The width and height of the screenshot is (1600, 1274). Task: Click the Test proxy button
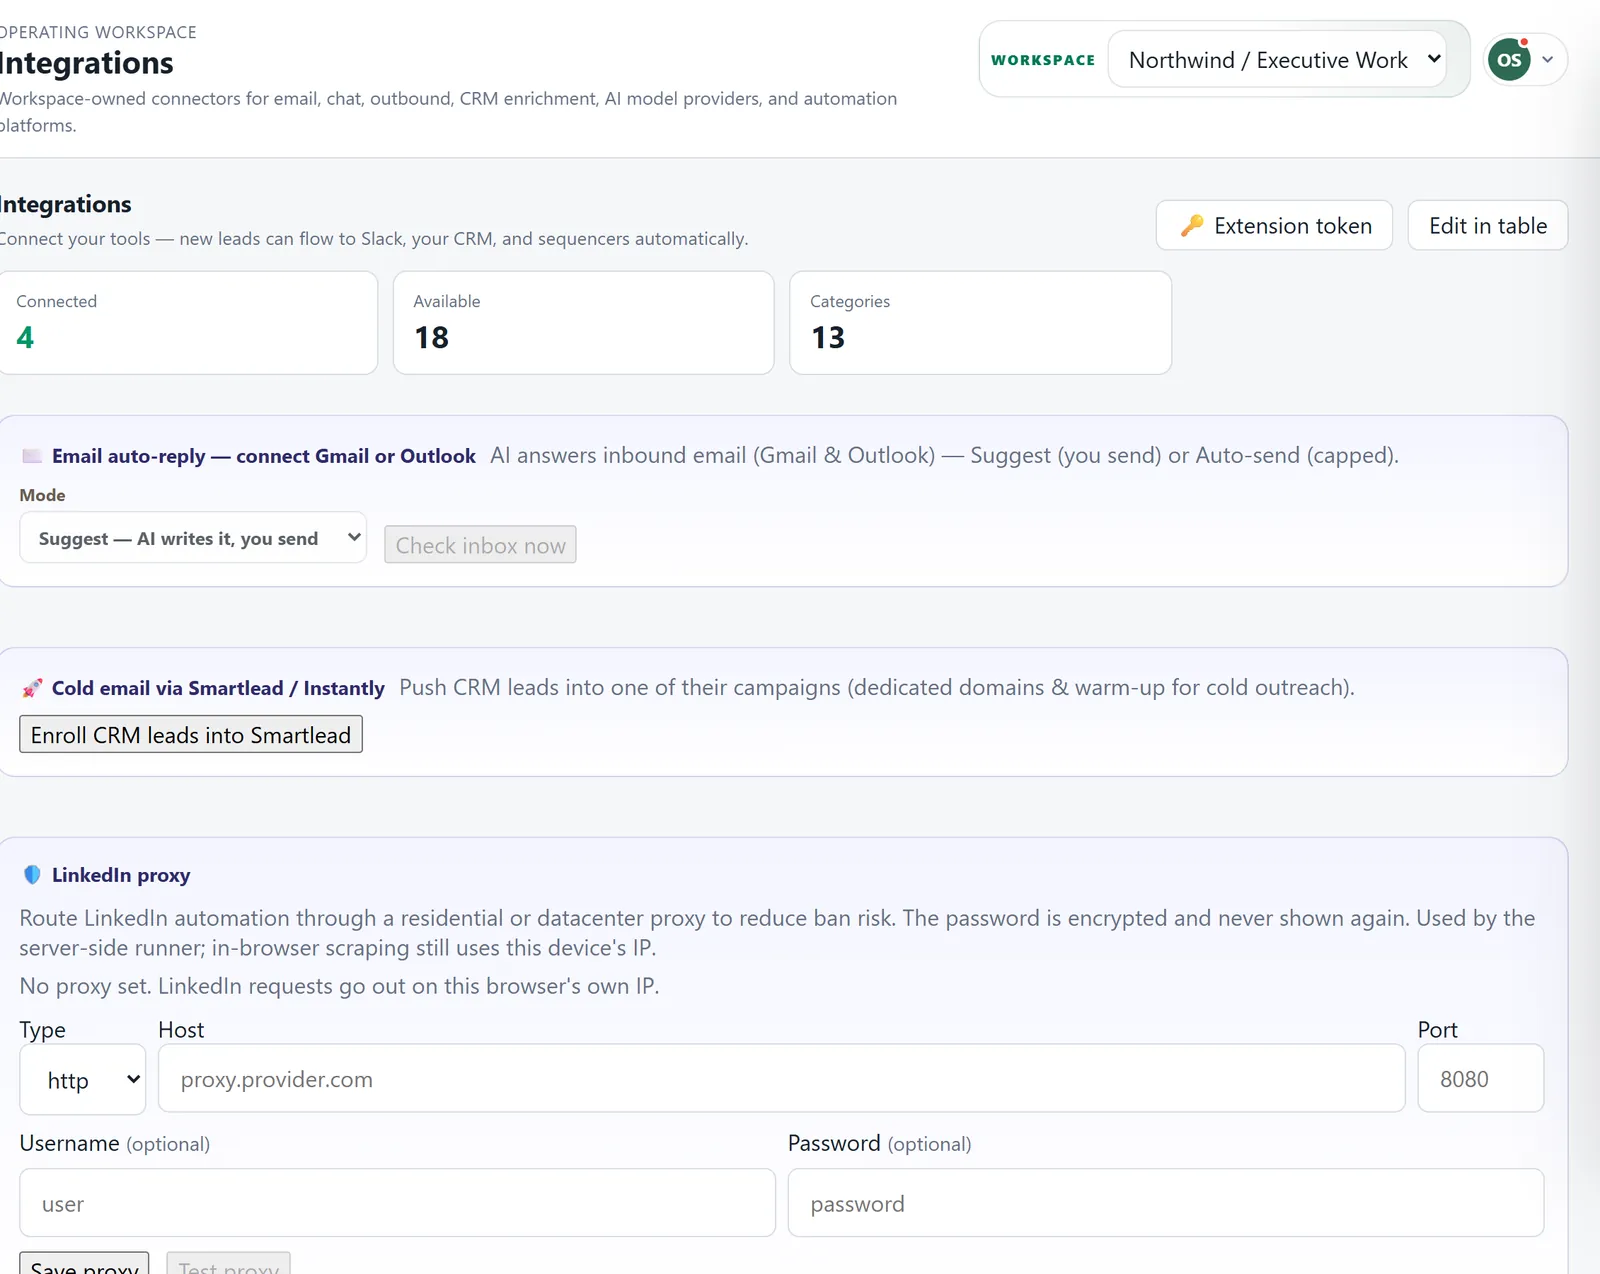228,1264
